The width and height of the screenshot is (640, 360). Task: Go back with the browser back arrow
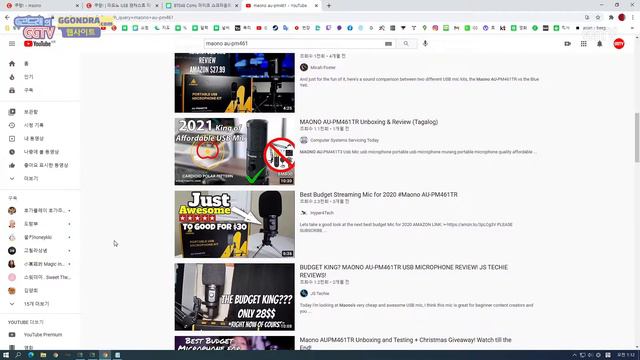click(7, 18)
